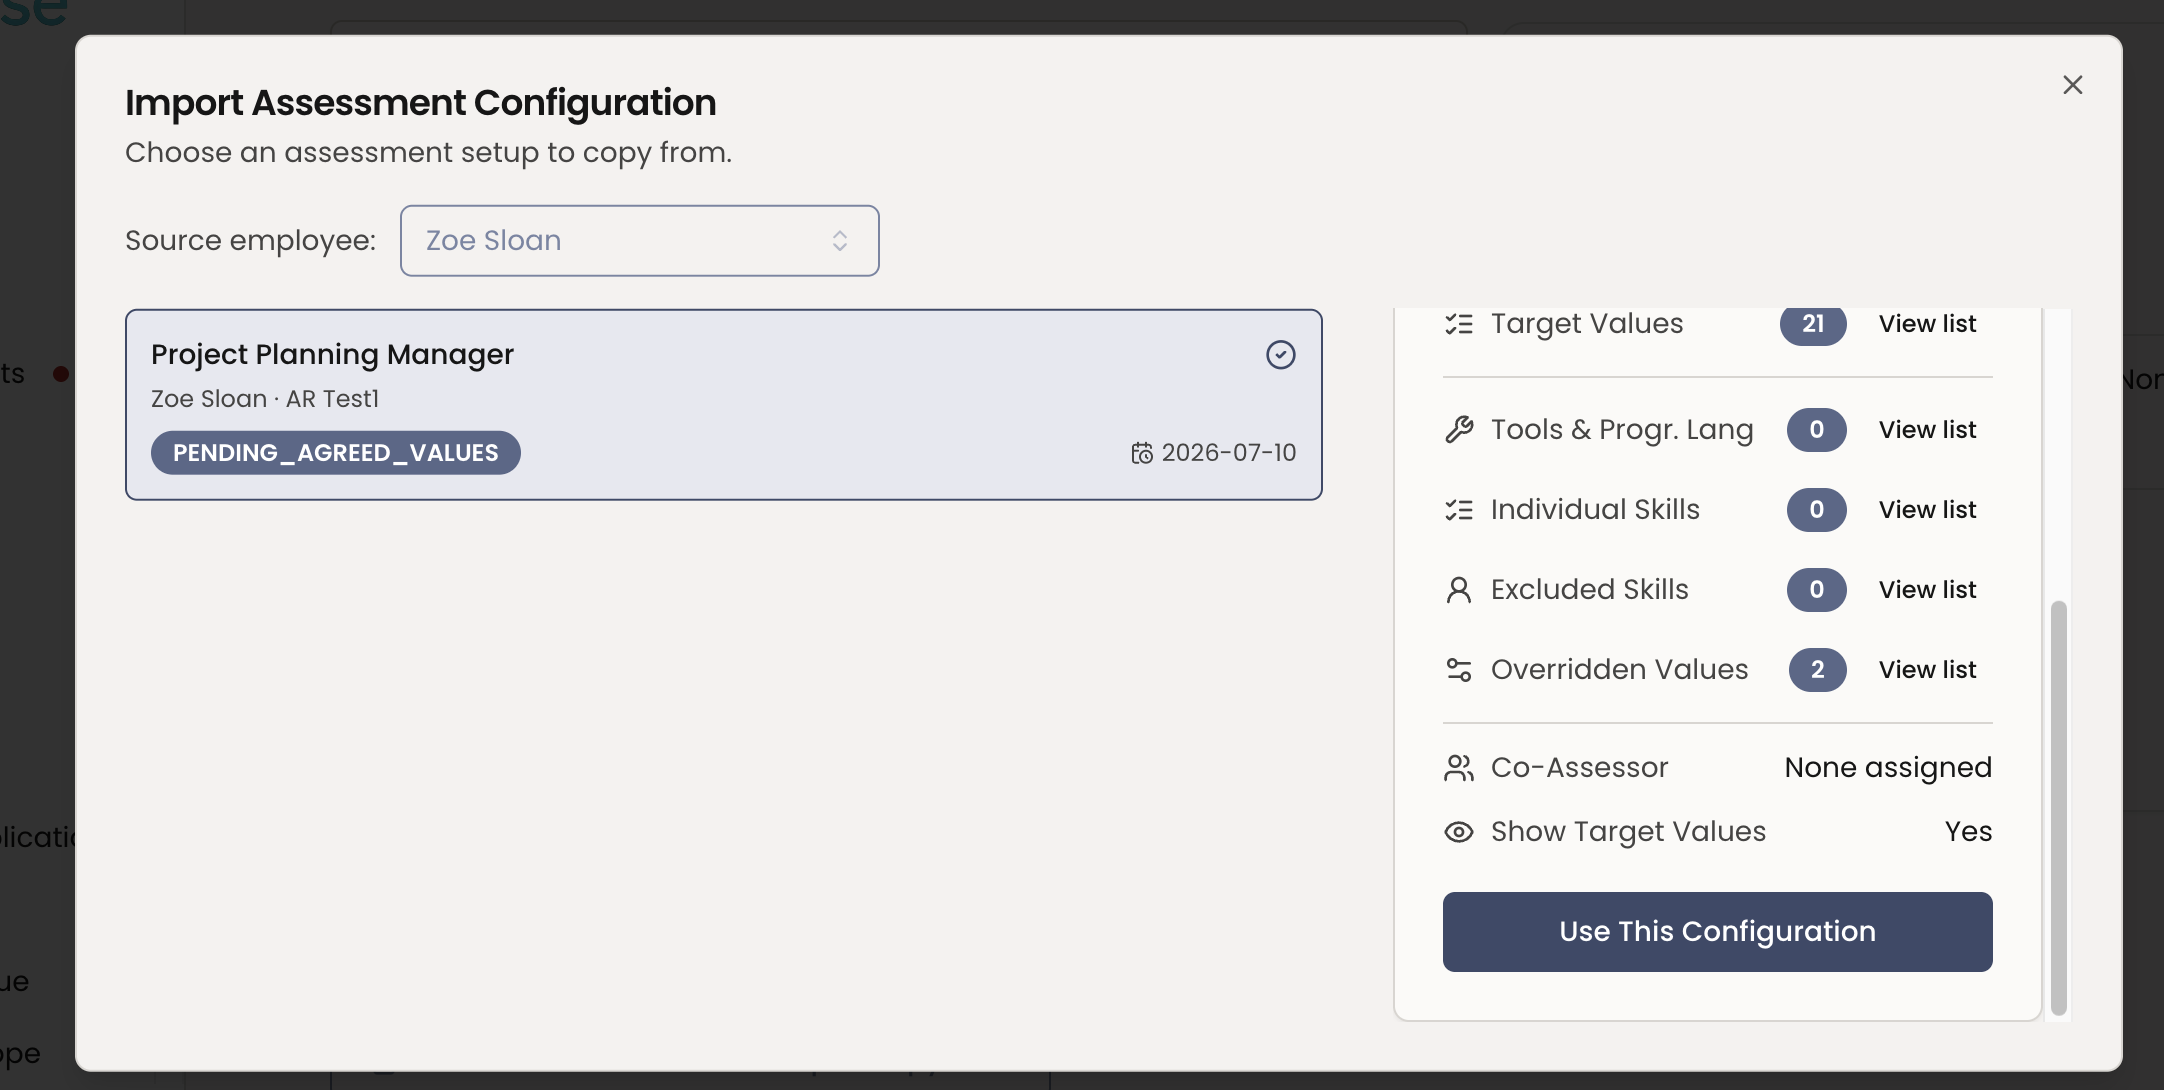Click the Overridden Values count badge 2
Screen dimensions: 2164x1090
pos(1818,670)
